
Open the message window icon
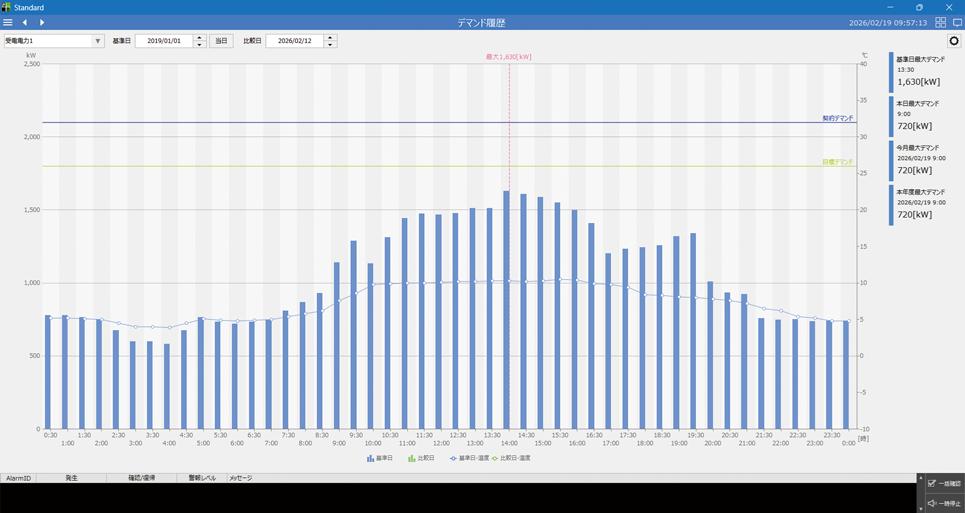tap(957, 22)
